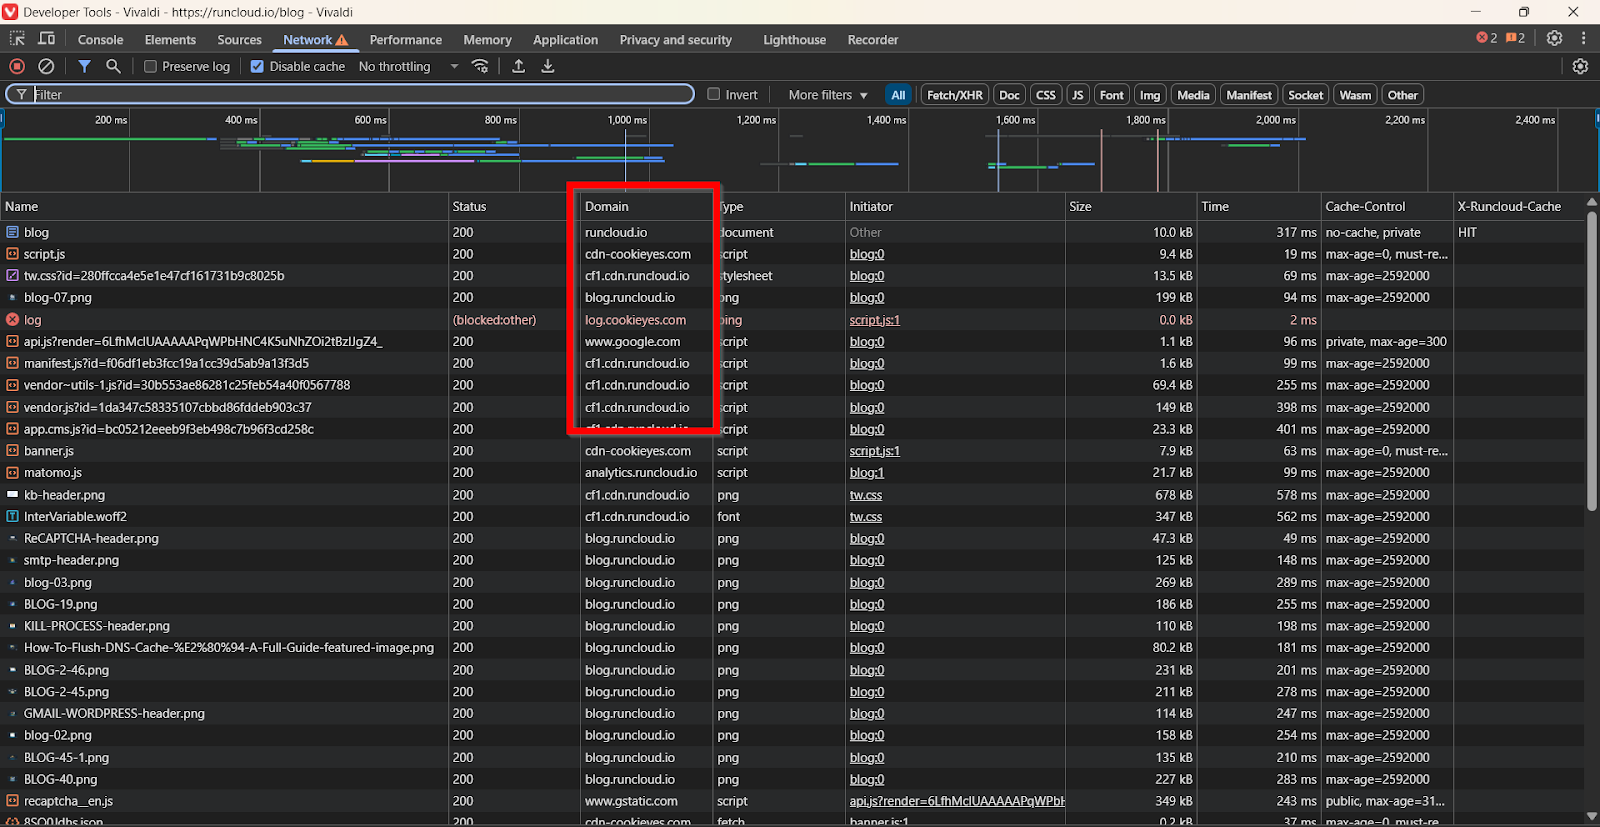1600x827 pixels.
Task: Stop recording network log
Action: point(17,66)
